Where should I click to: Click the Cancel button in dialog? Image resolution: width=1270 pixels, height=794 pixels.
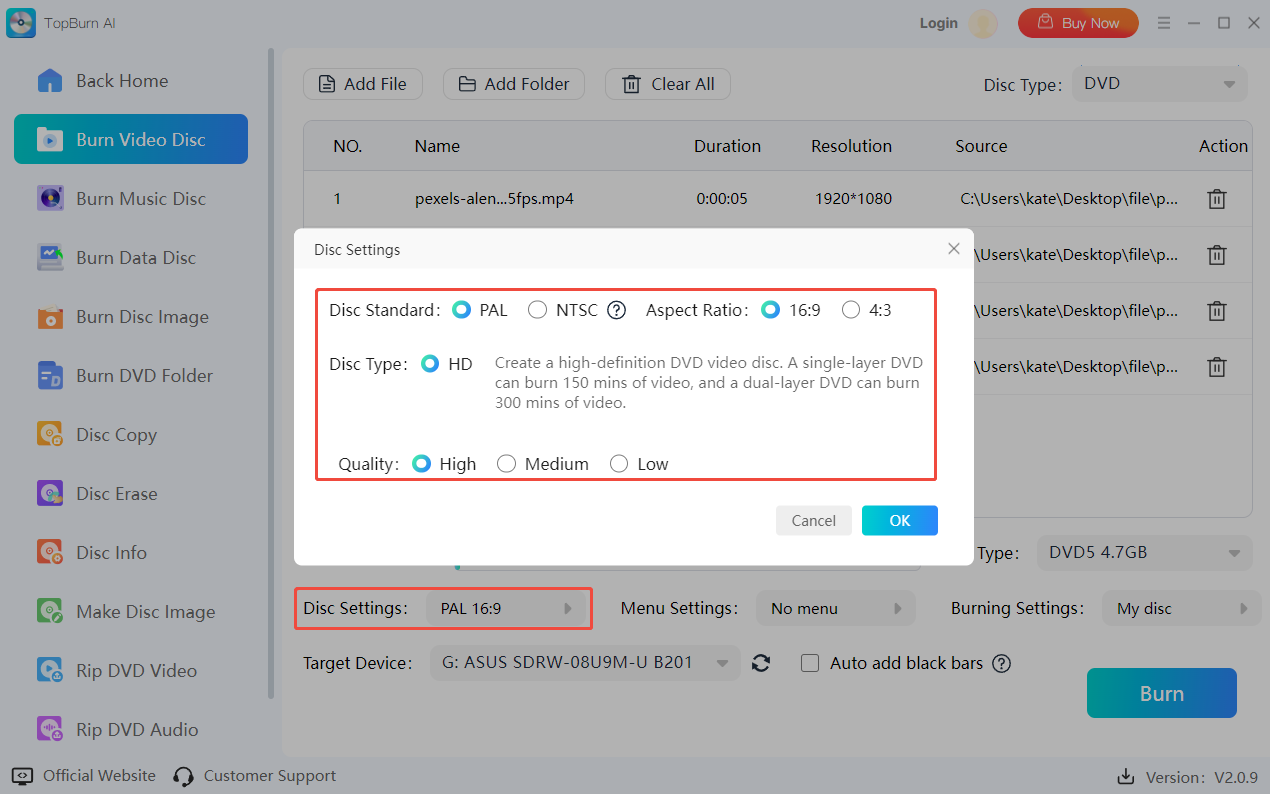[813, 520]
